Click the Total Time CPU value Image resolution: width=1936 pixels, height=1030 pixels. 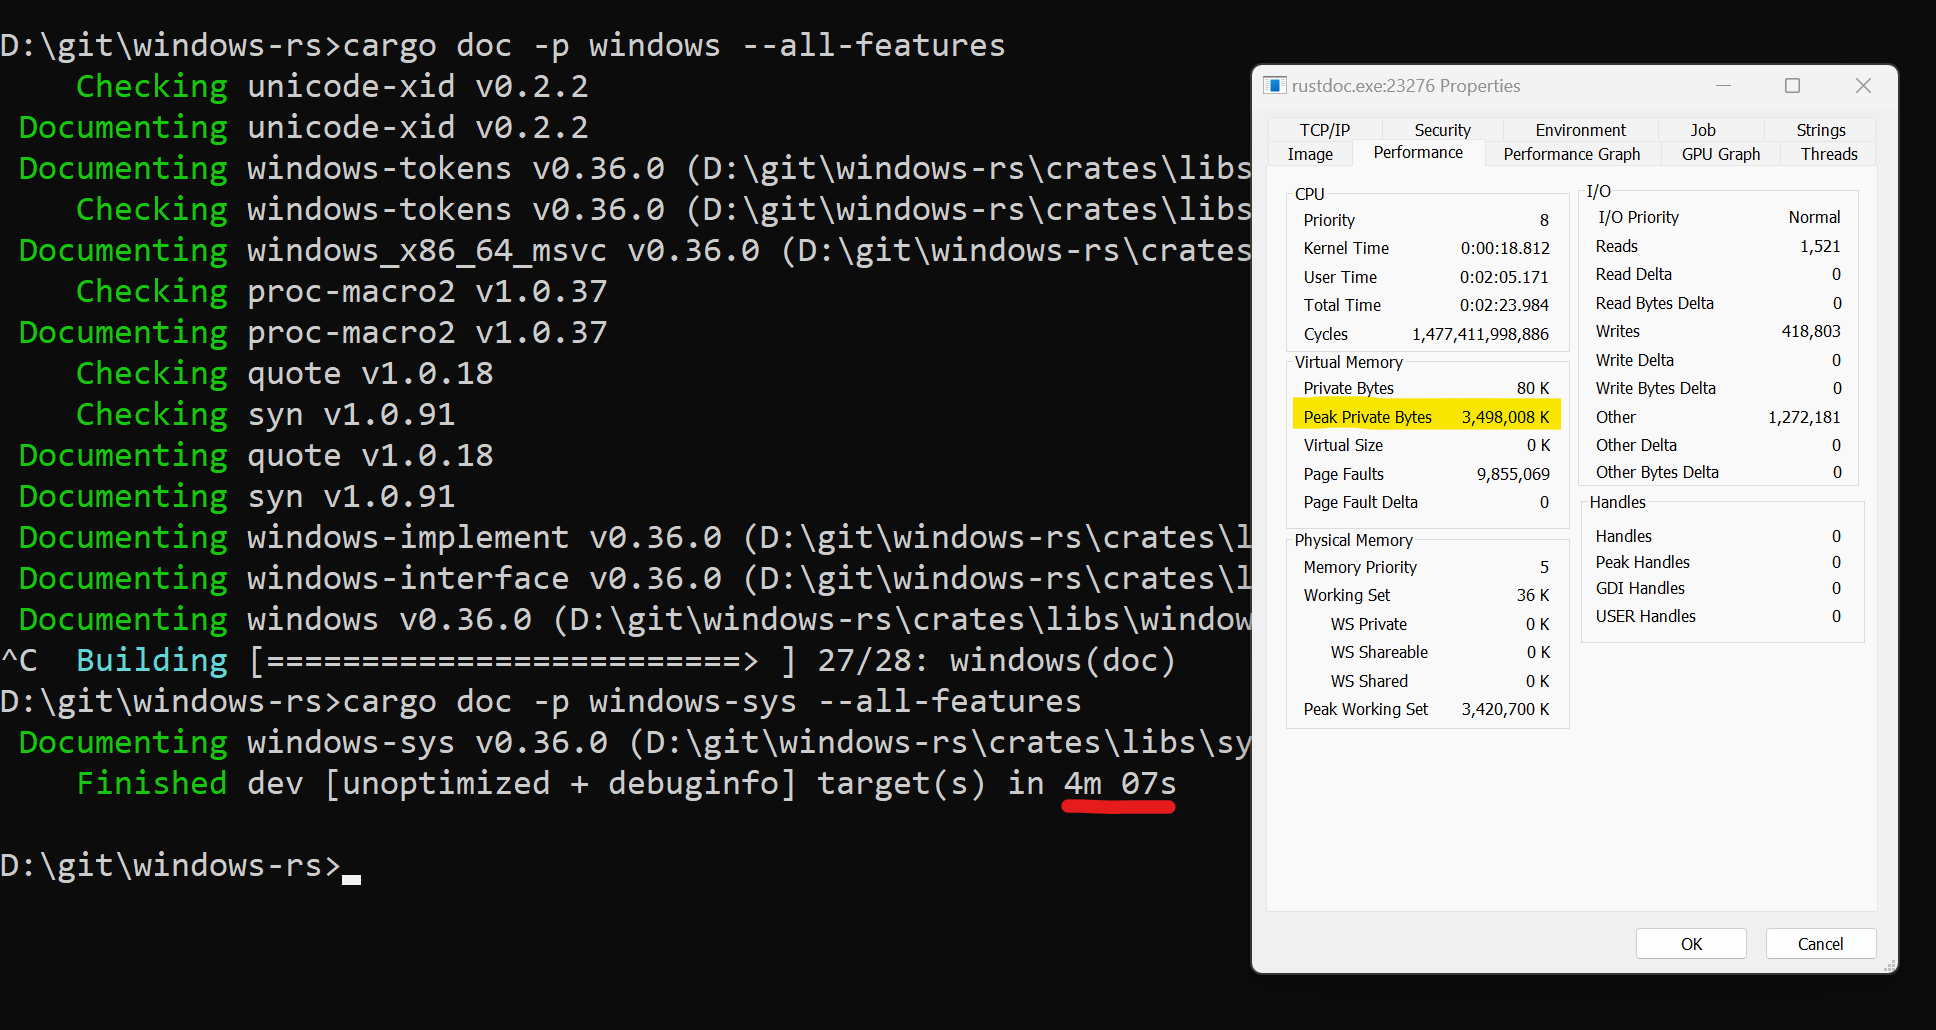(1505, 305)
